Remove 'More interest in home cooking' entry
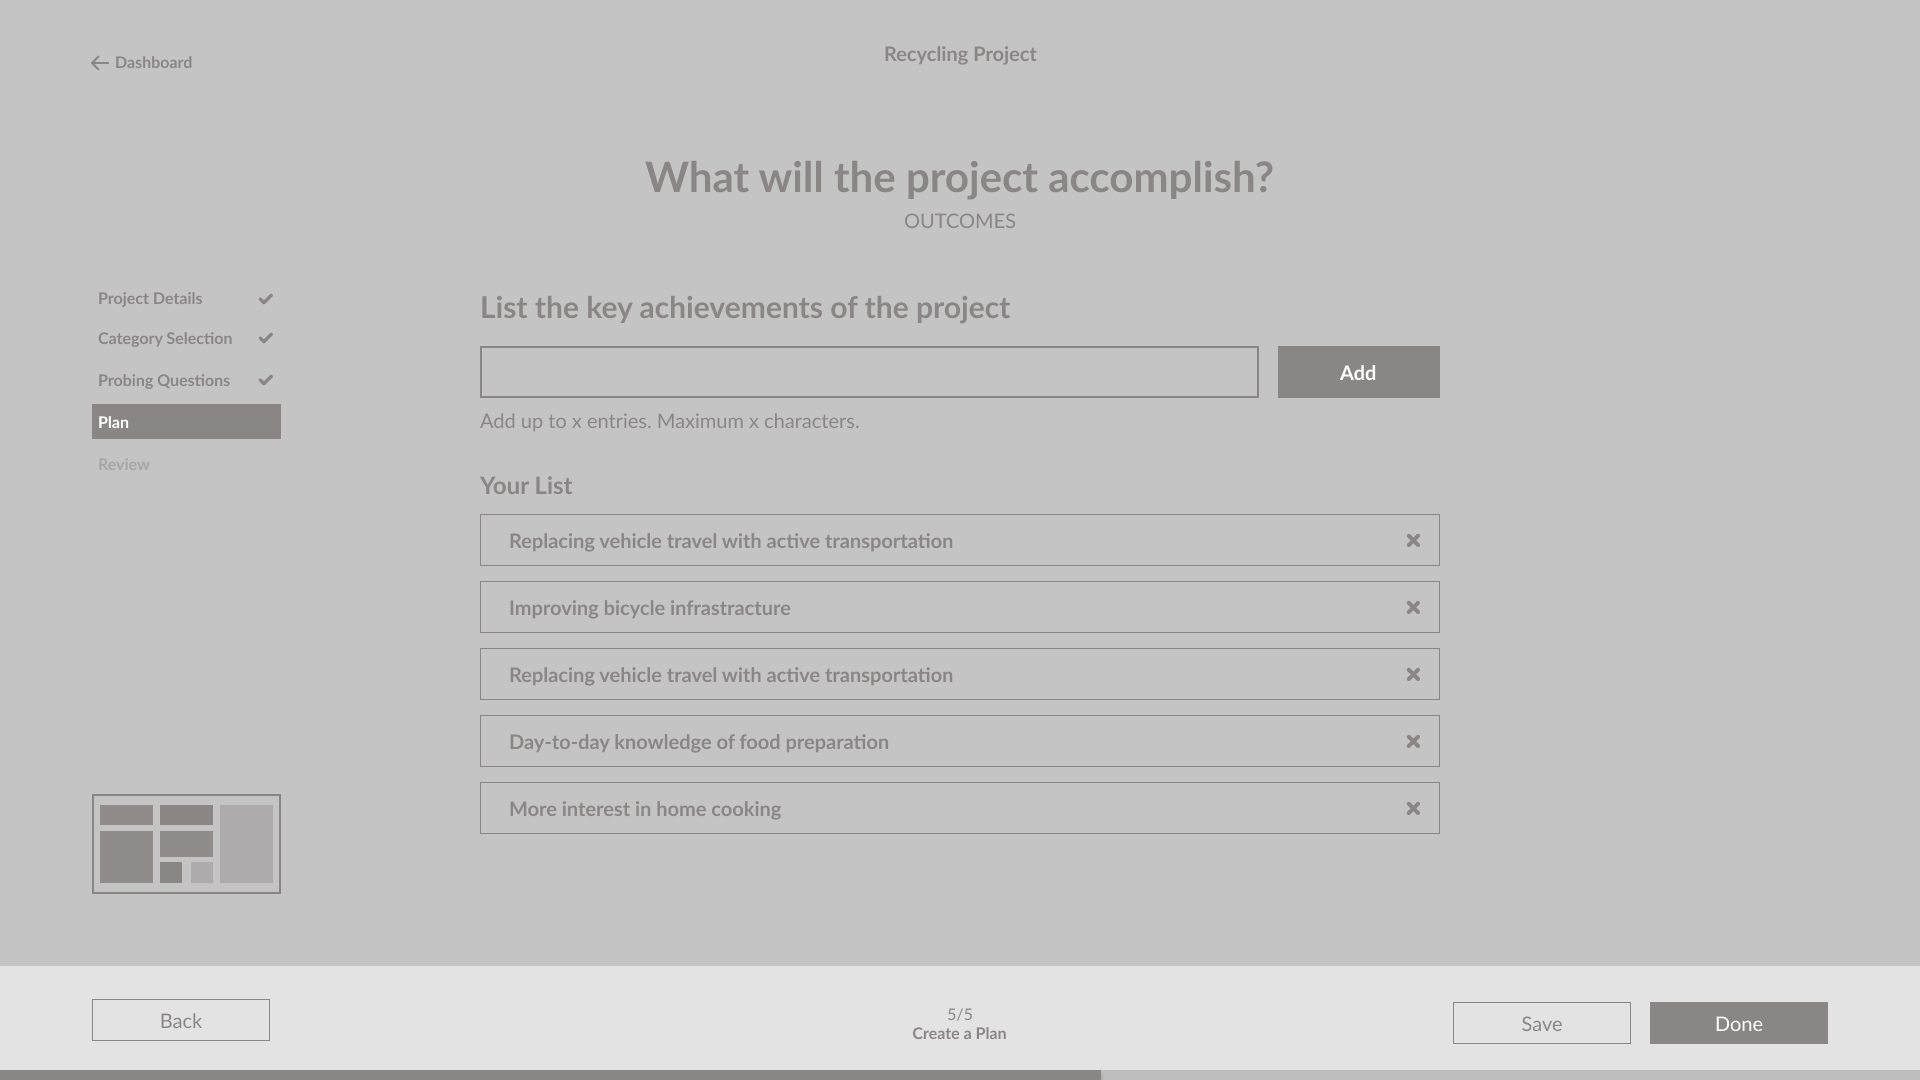The width and height of the screenshot is (1920, 1080). (1413, 809)
